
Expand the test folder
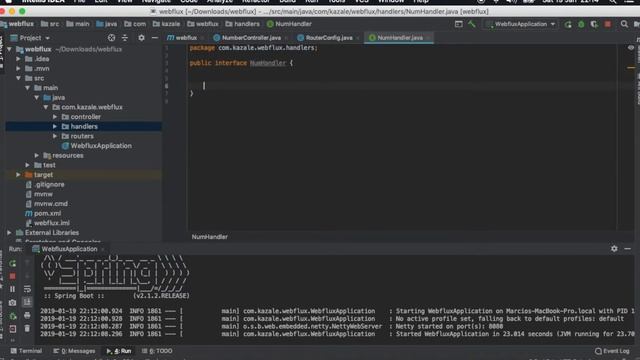(x=27, y=165)
